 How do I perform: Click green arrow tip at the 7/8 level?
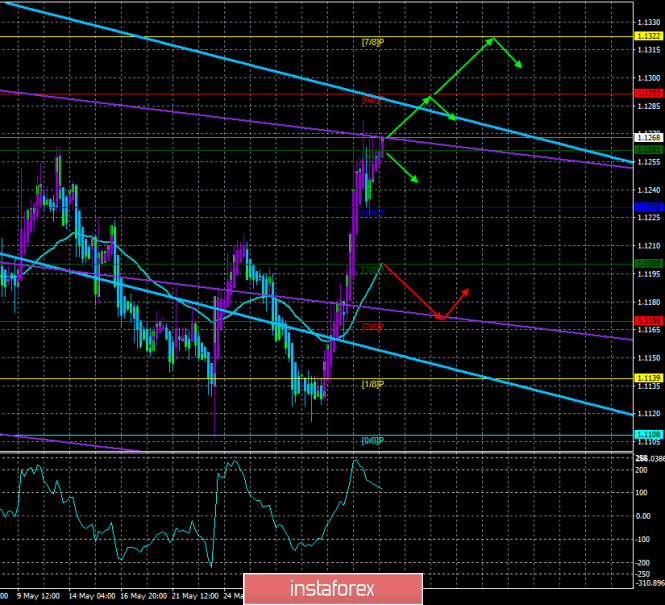(x=492, y=39)
